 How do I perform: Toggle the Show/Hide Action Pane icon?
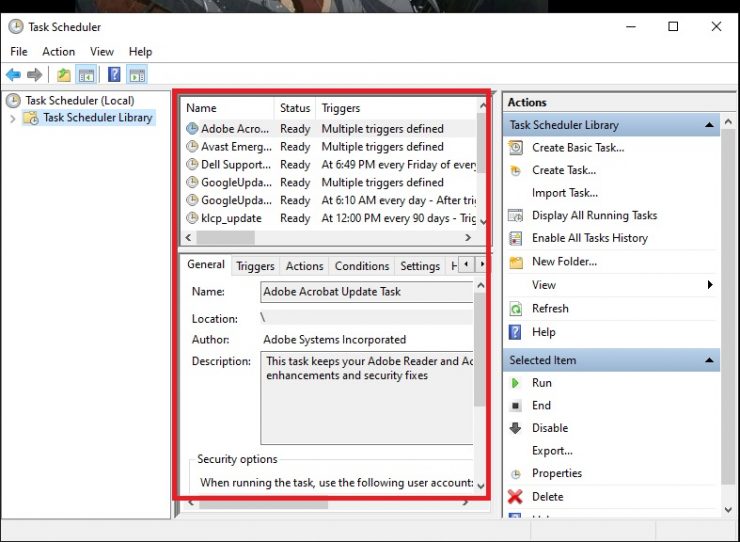pos(137,75)
